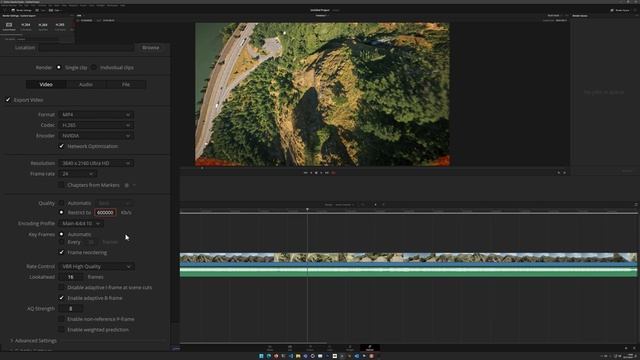
Task: Toggle the red loop playback button
Action: tap(333, 173)
